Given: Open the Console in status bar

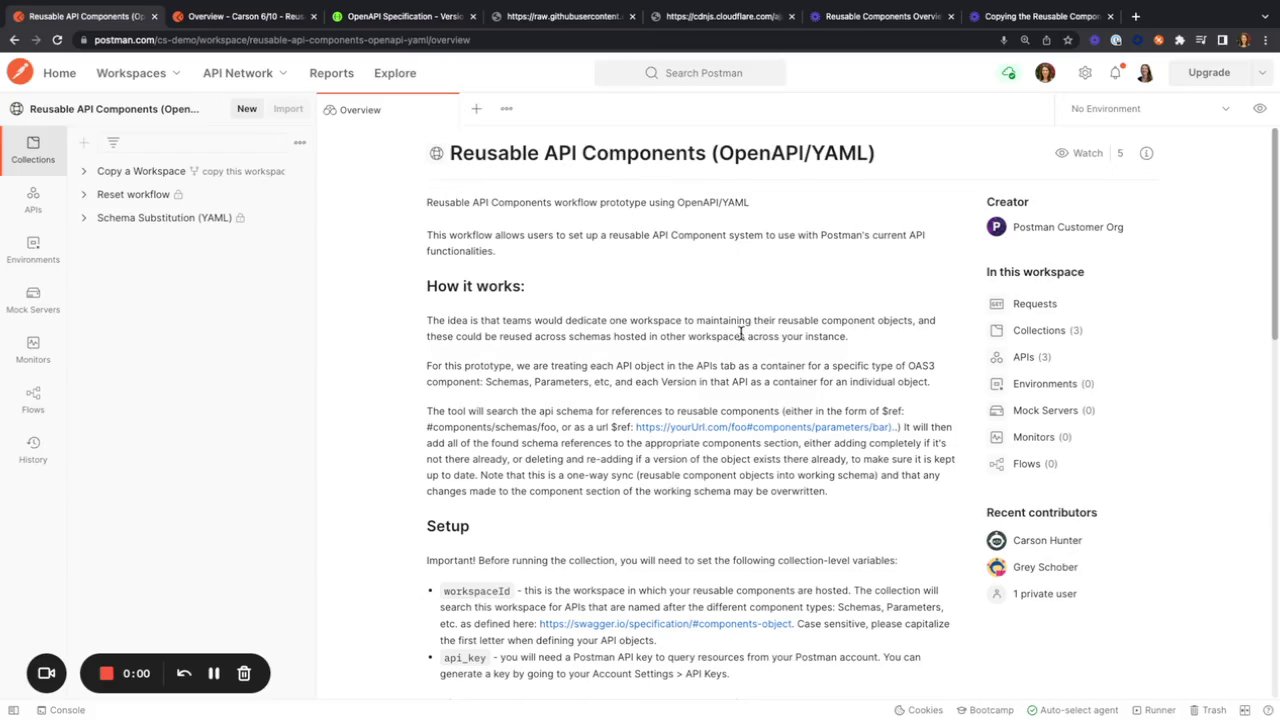Looking at the screenshot, I should [60, 710].
